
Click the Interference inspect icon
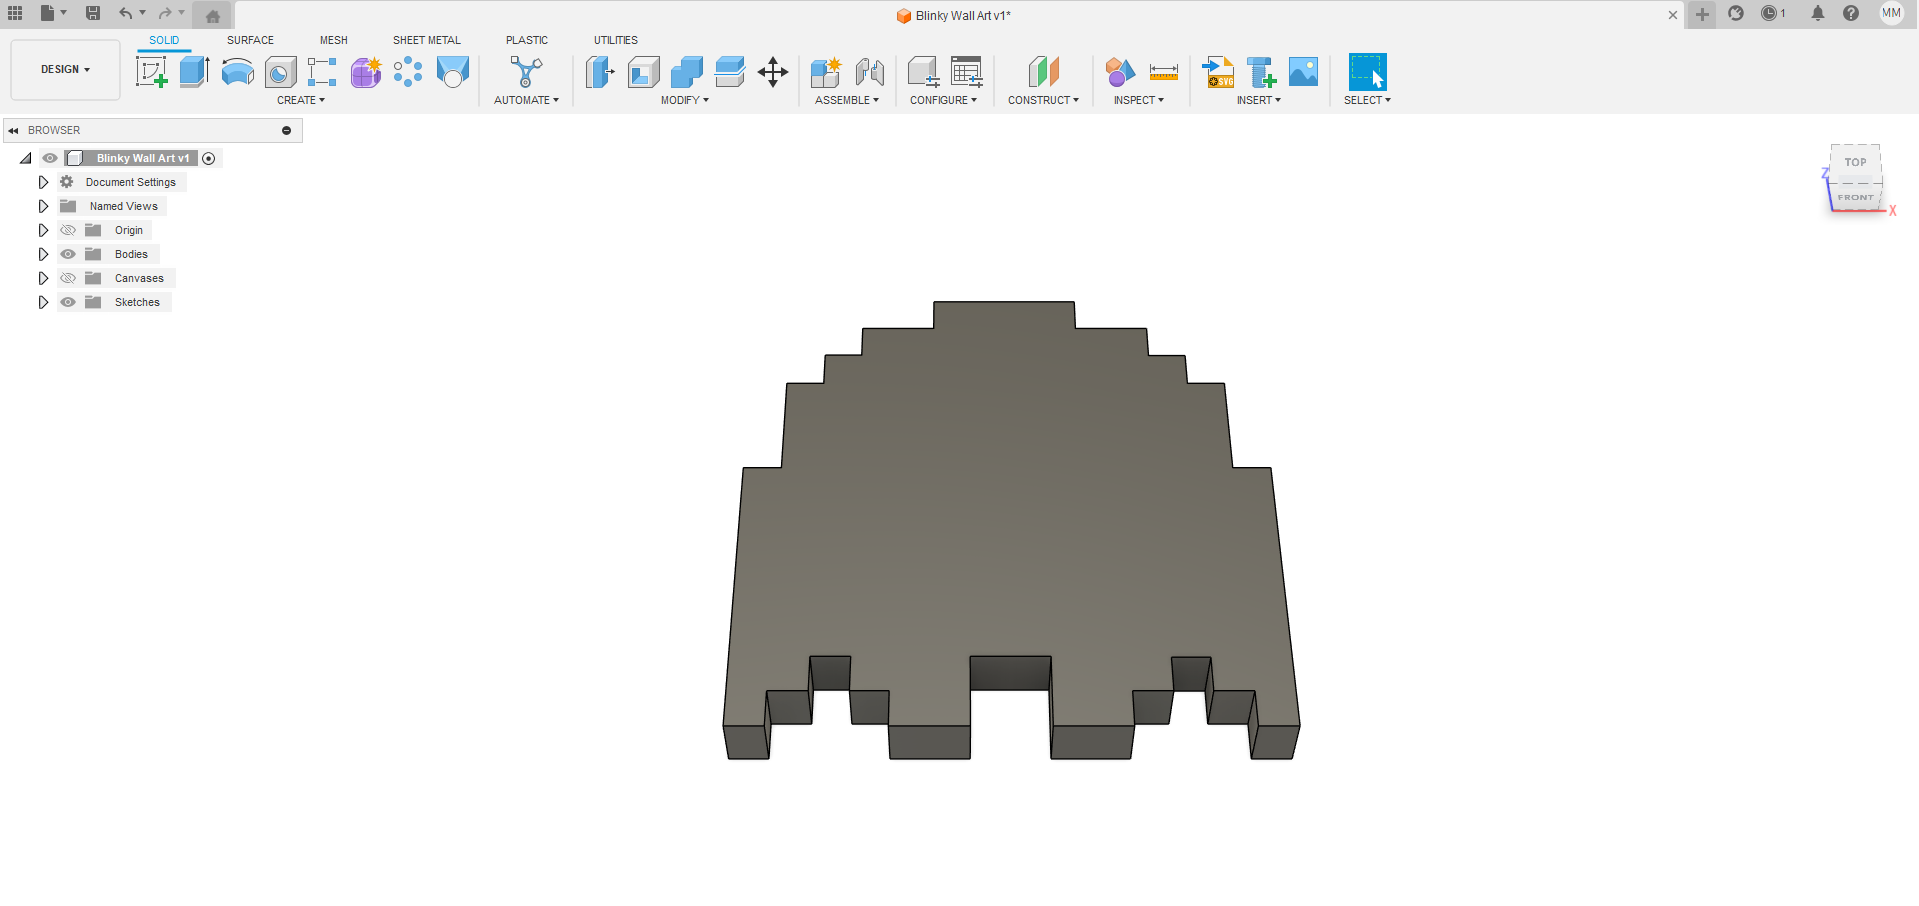1120,72
